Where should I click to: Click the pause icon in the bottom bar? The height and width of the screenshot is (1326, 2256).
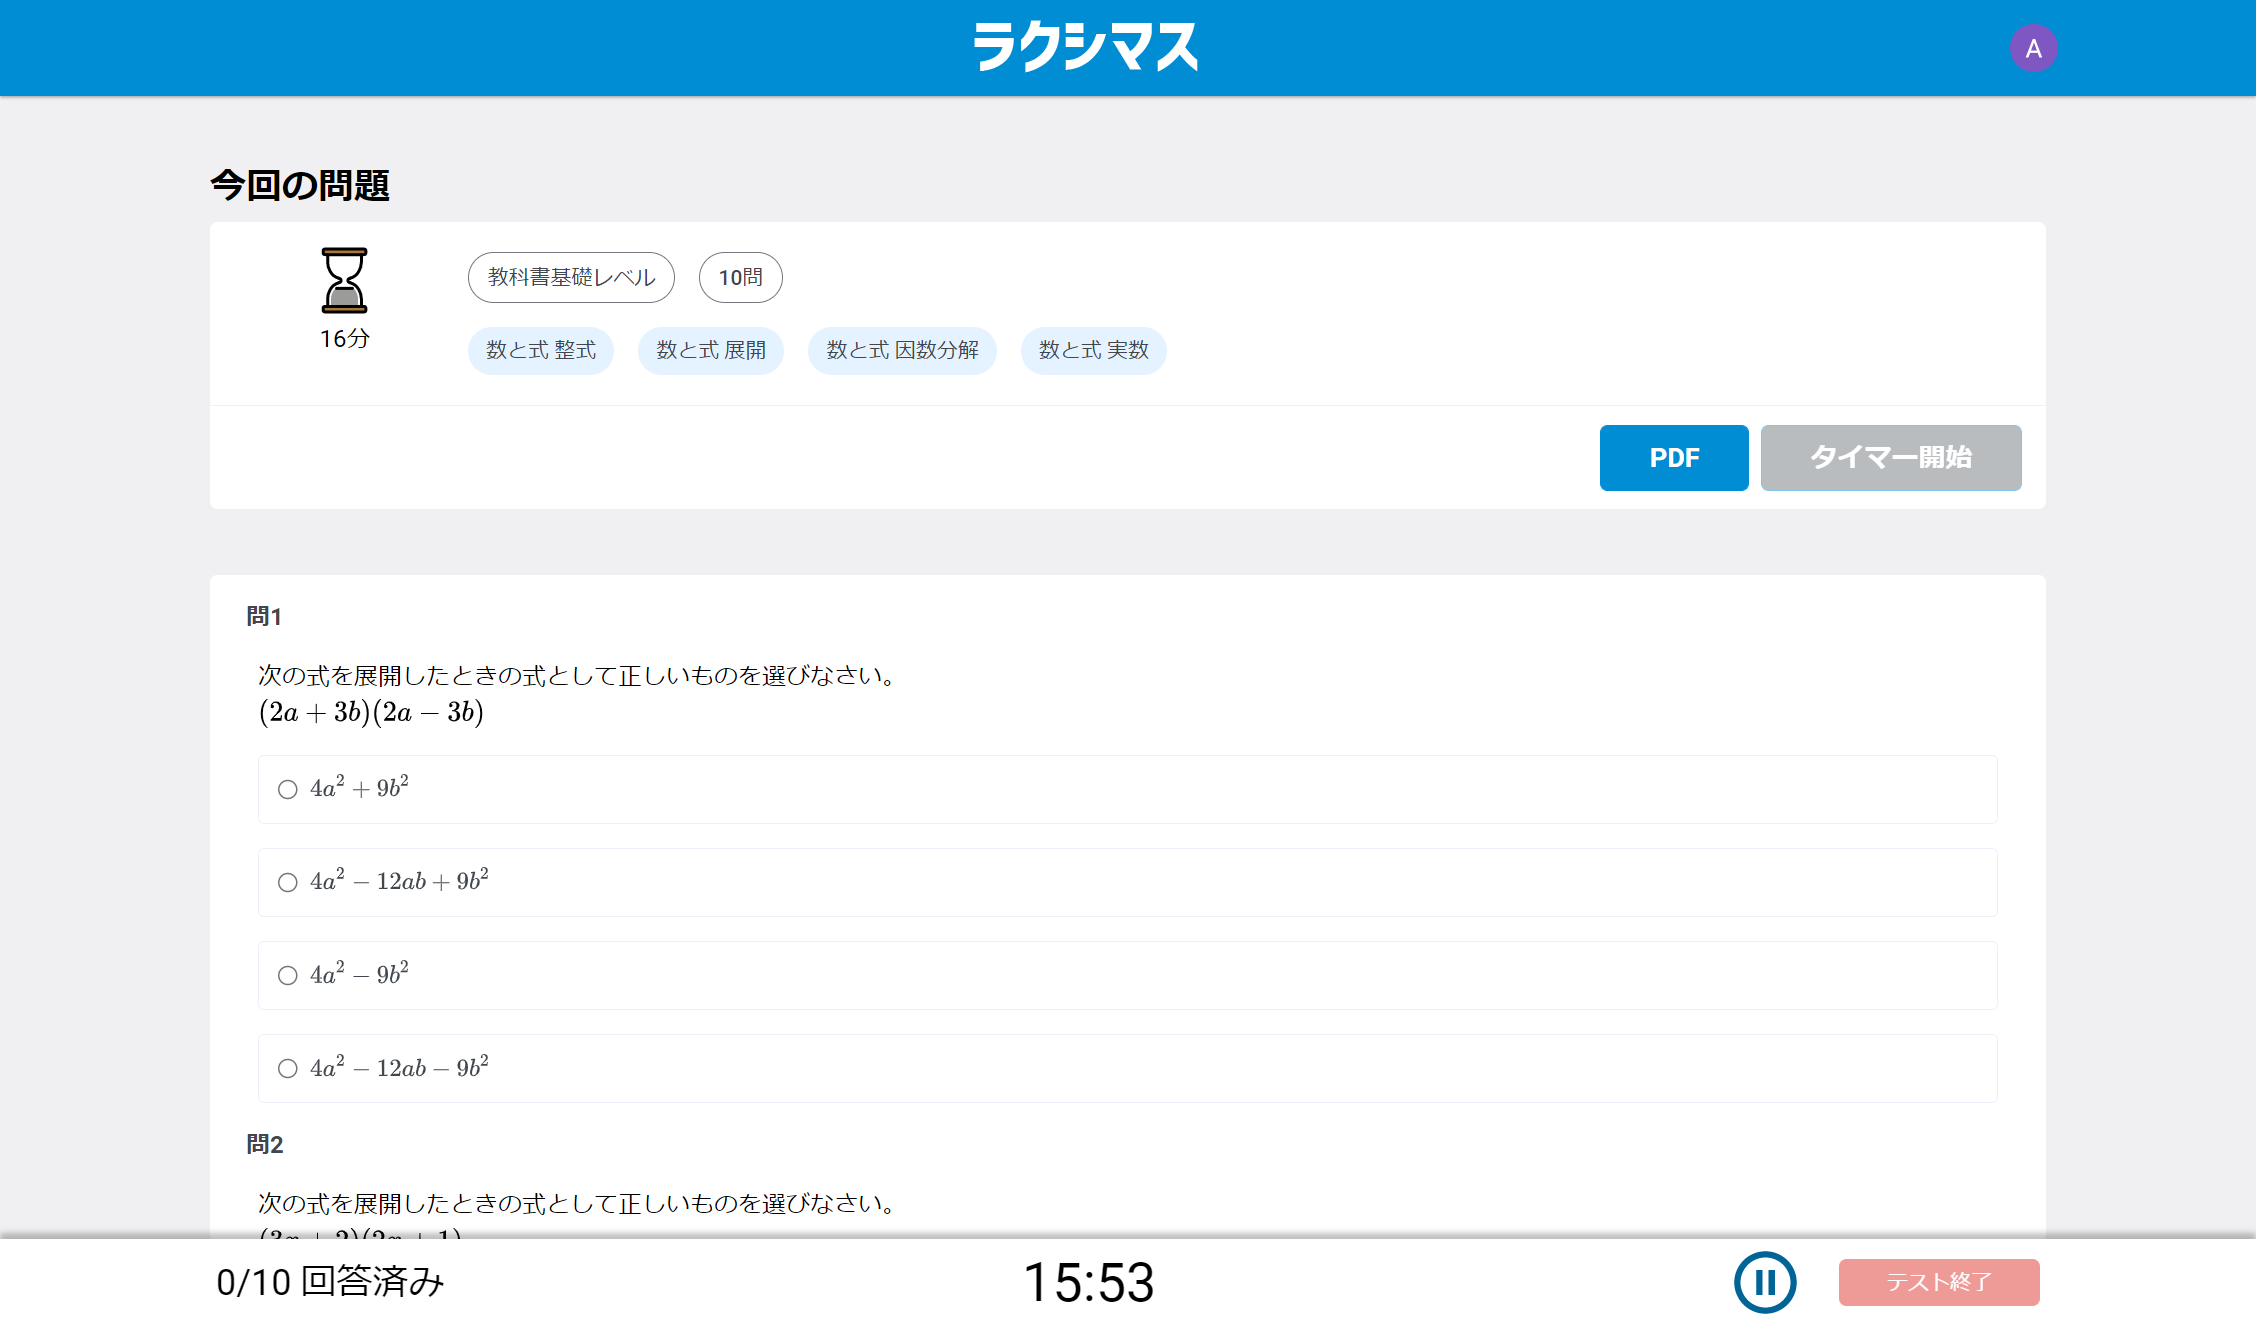tap(1765, 1282)
